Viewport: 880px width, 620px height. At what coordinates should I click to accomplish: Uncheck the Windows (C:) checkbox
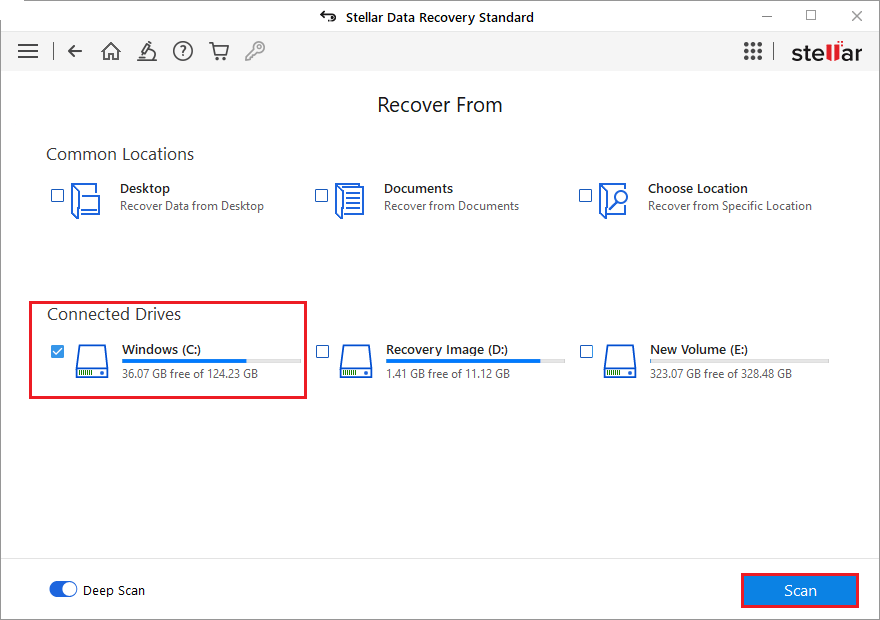point(57,351)
